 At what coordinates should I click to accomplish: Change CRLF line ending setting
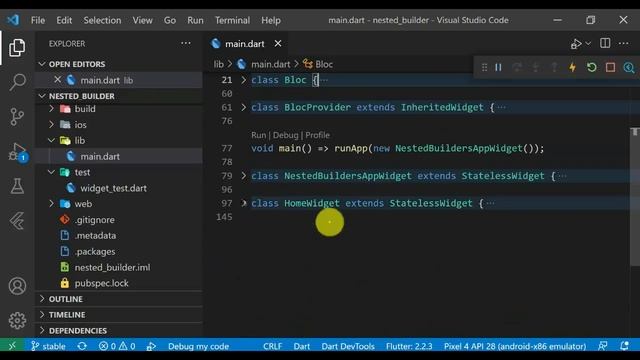pos(272,346)
